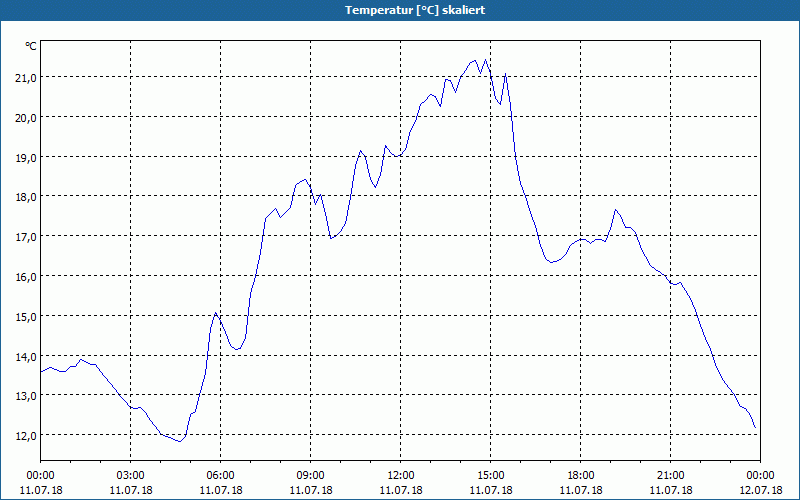The height and width of the screenshot is (500, 800).
Task: Select the 12:00 time axis label
Action: pyautogui.click(x=401, y=476)
